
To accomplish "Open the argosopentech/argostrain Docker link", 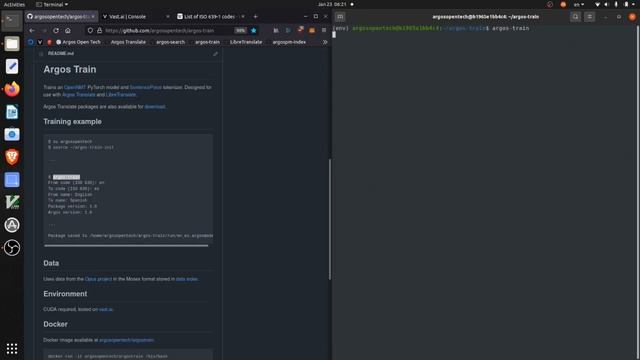I will pyautogui.click(x=127, y=340).
